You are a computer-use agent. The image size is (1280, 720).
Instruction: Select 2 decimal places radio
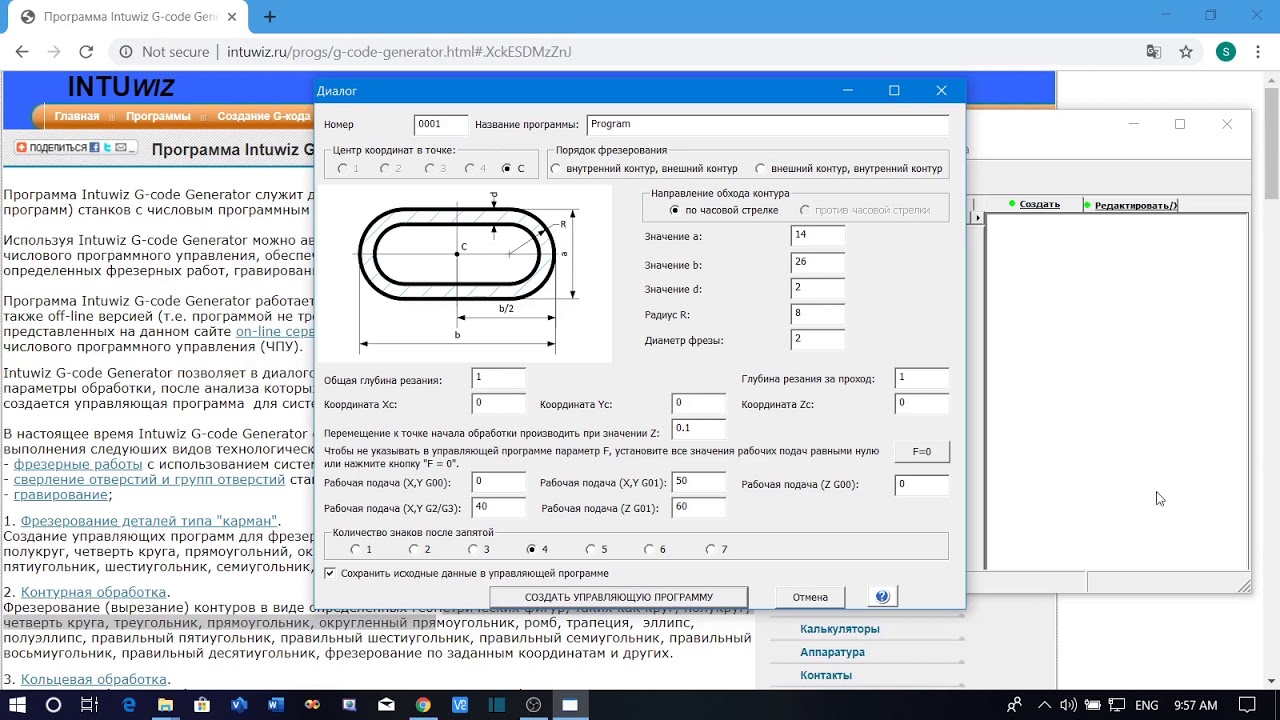pos(414,549)
